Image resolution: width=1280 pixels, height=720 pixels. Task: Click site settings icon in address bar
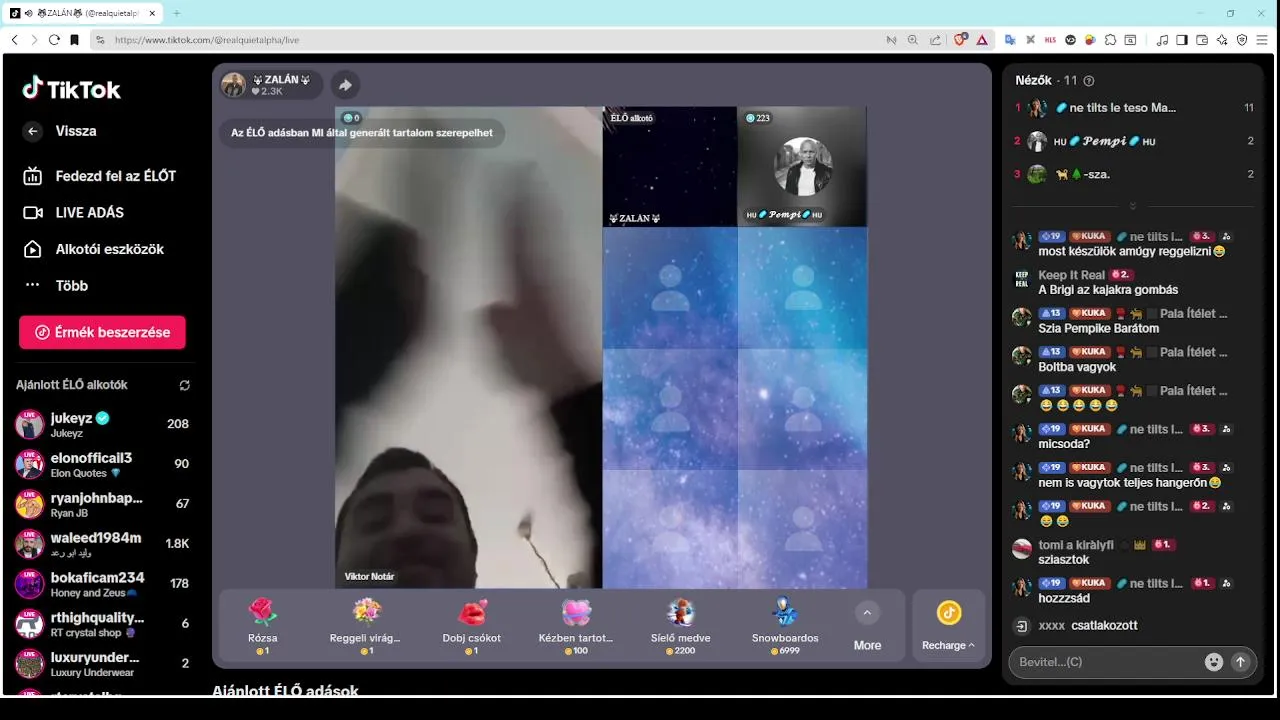100,40
